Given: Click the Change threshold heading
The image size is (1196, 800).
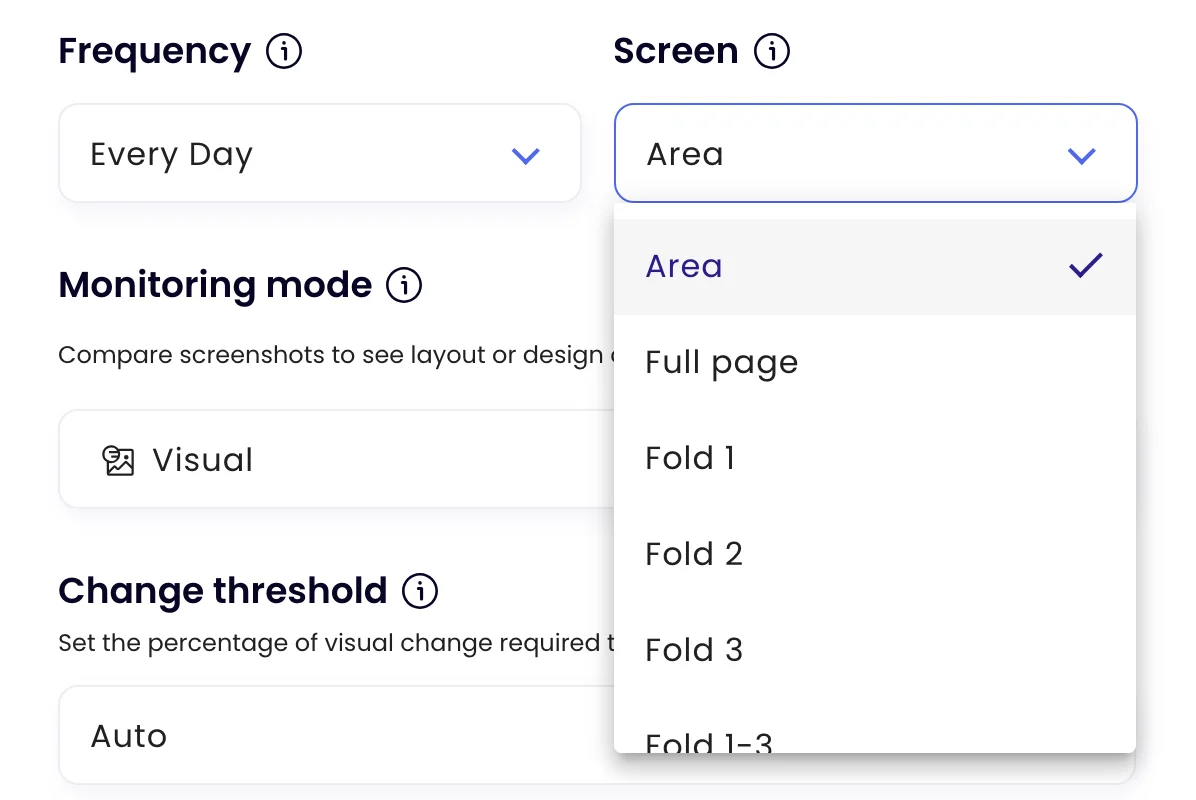Looking at the screenshot, I should (x=223, y=591).
